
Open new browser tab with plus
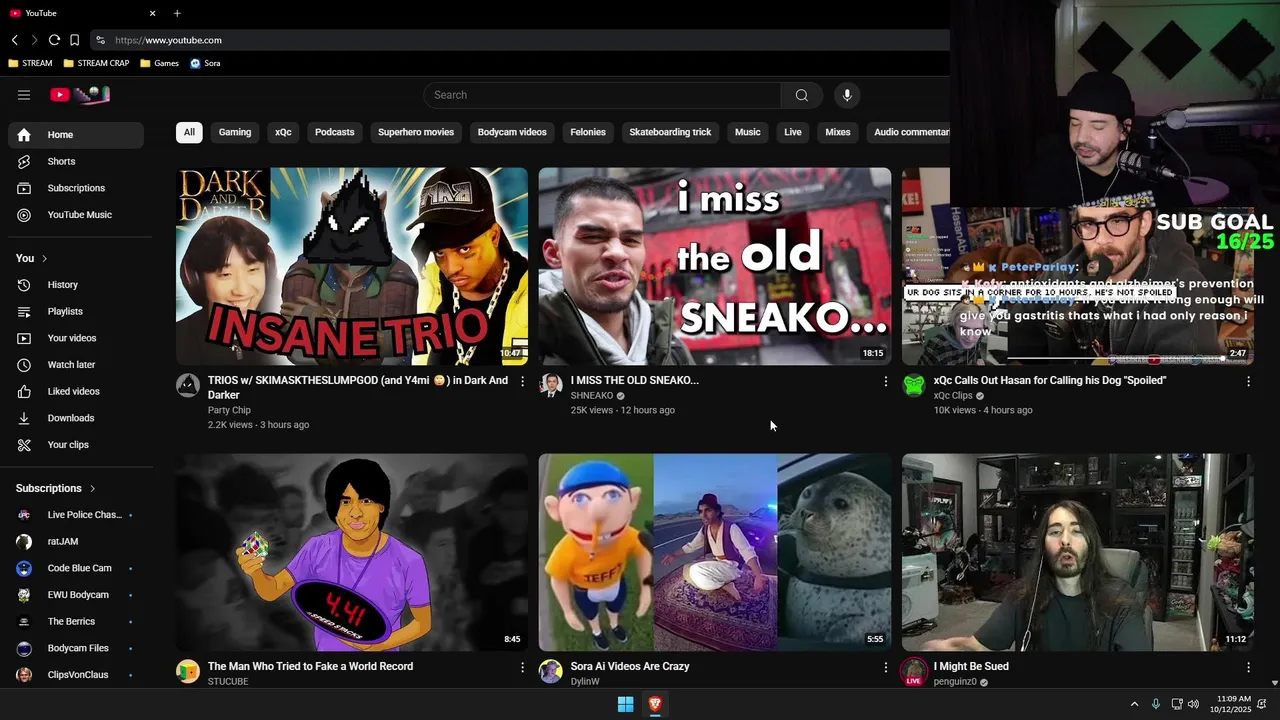click(x=177, y=13)
